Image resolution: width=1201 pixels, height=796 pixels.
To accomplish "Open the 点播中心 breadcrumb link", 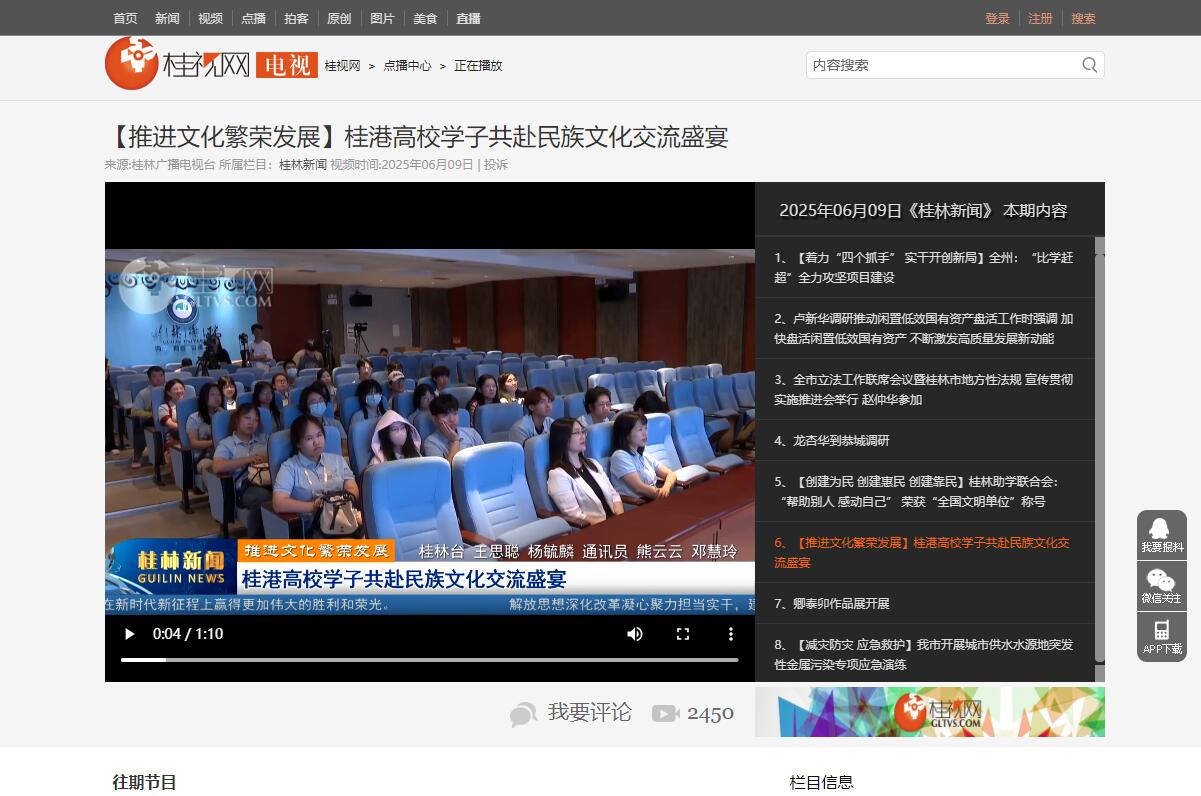I will click(407, 66).
